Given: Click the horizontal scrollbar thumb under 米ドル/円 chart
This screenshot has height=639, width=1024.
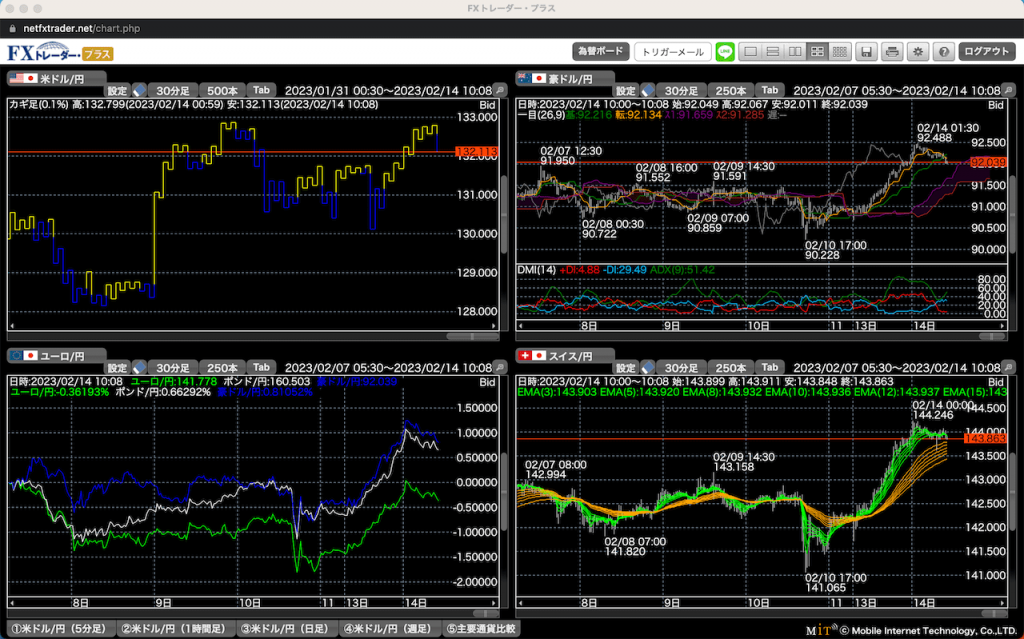Looking at the screenshot, I should (472, 336).
